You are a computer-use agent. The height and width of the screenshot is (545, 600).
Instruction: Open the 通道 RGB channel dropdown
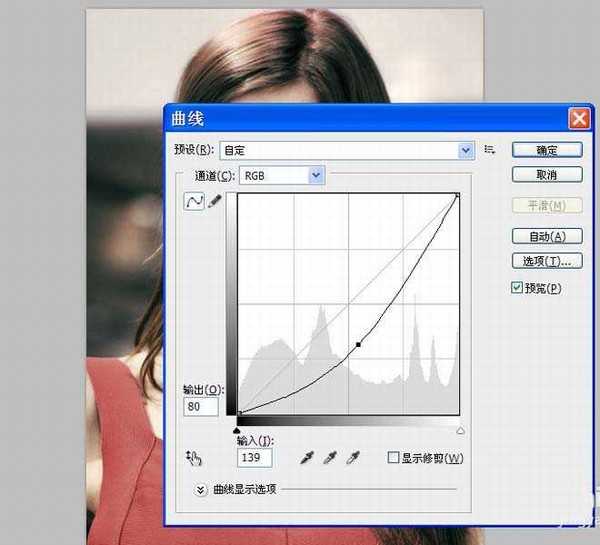point(317,176)
